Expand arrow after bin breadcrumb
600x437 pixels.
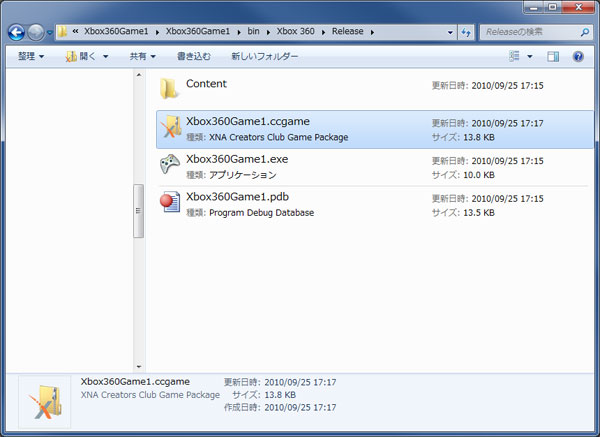268,32
